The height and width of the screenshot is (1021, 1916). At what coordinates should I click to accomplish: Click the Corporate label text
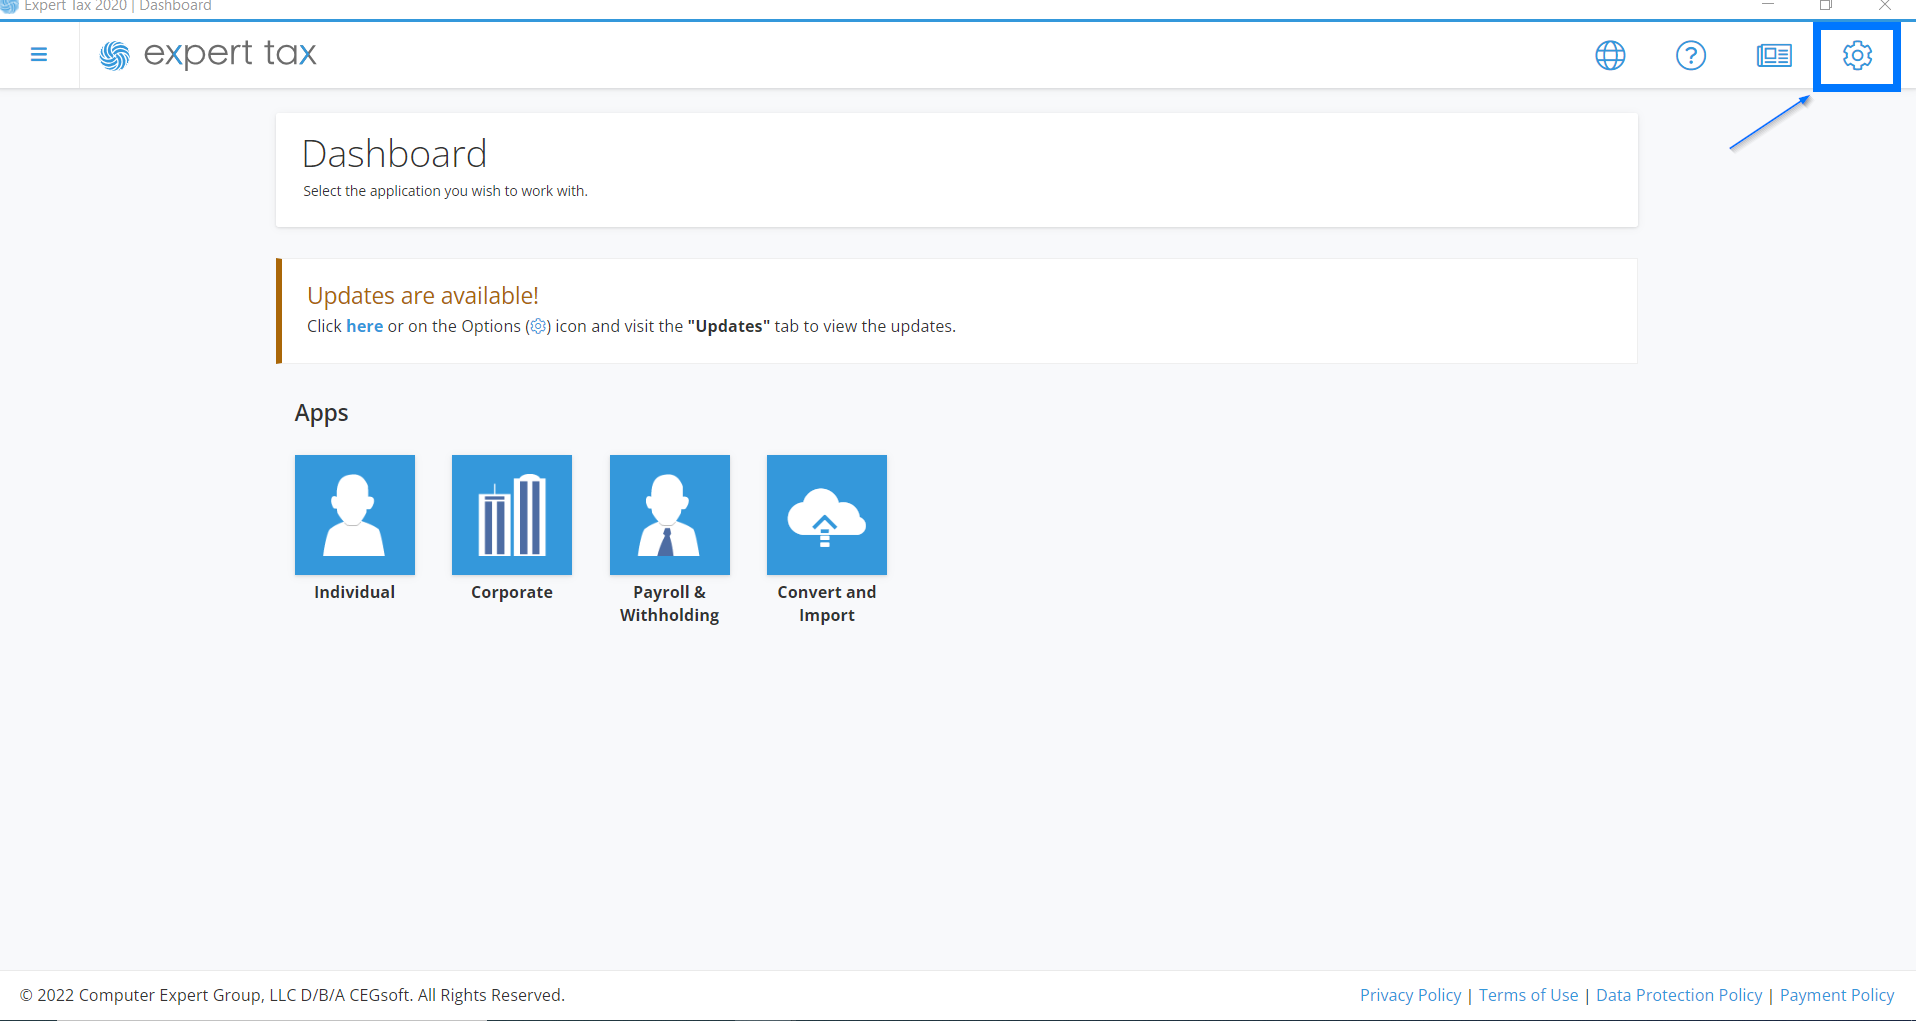512,592
